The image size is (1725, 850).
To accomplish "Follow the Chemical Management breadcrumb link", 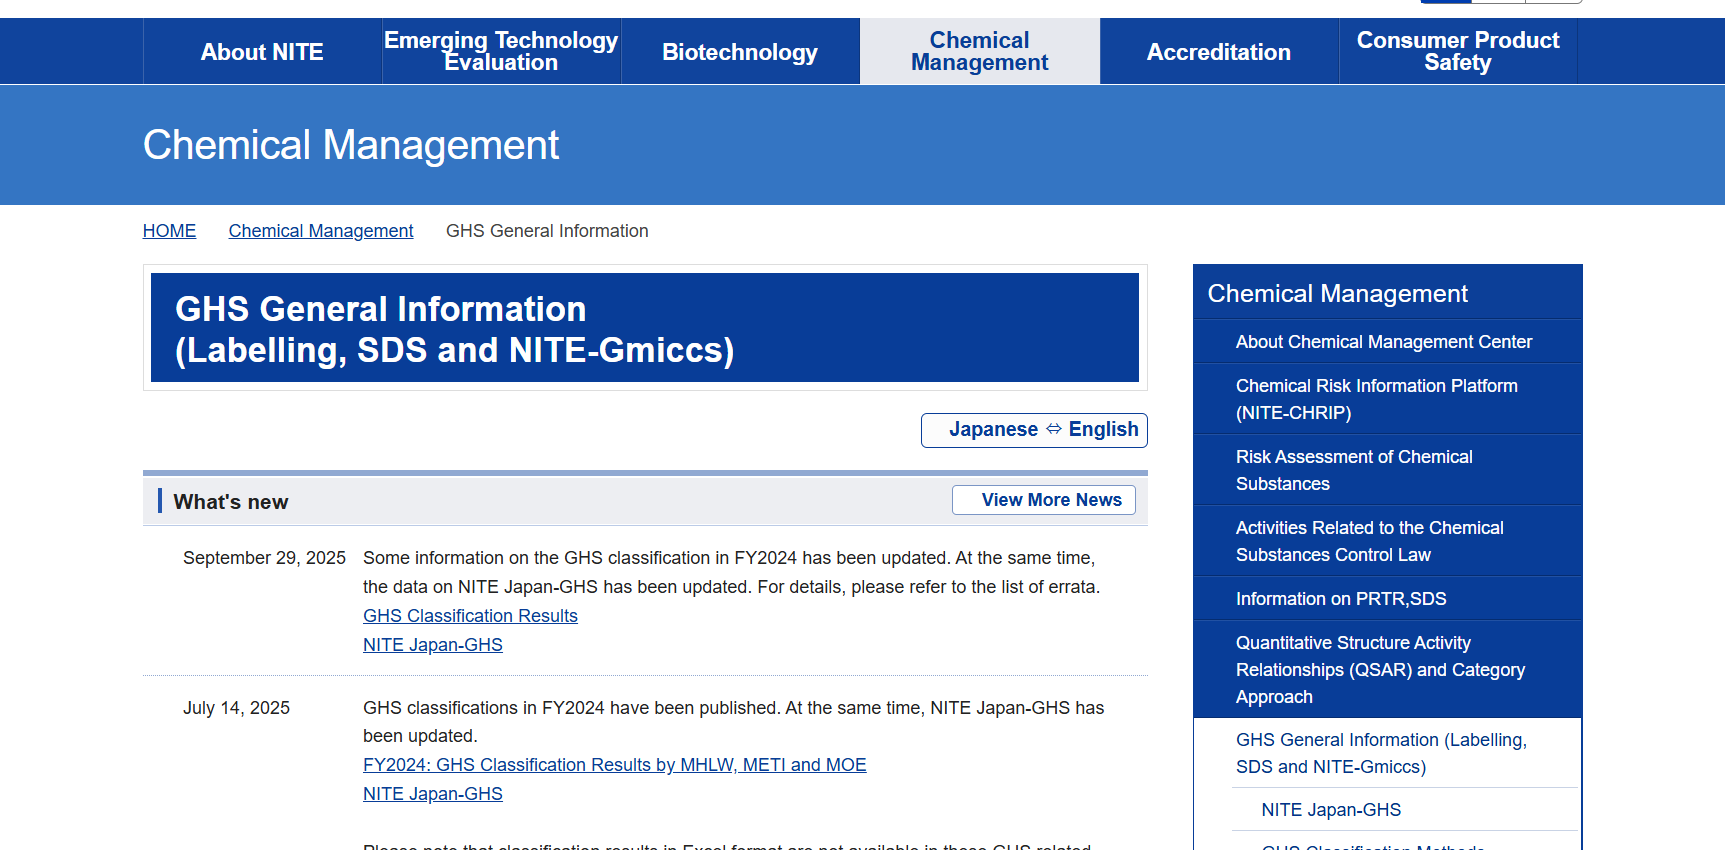I will point(320,231).
